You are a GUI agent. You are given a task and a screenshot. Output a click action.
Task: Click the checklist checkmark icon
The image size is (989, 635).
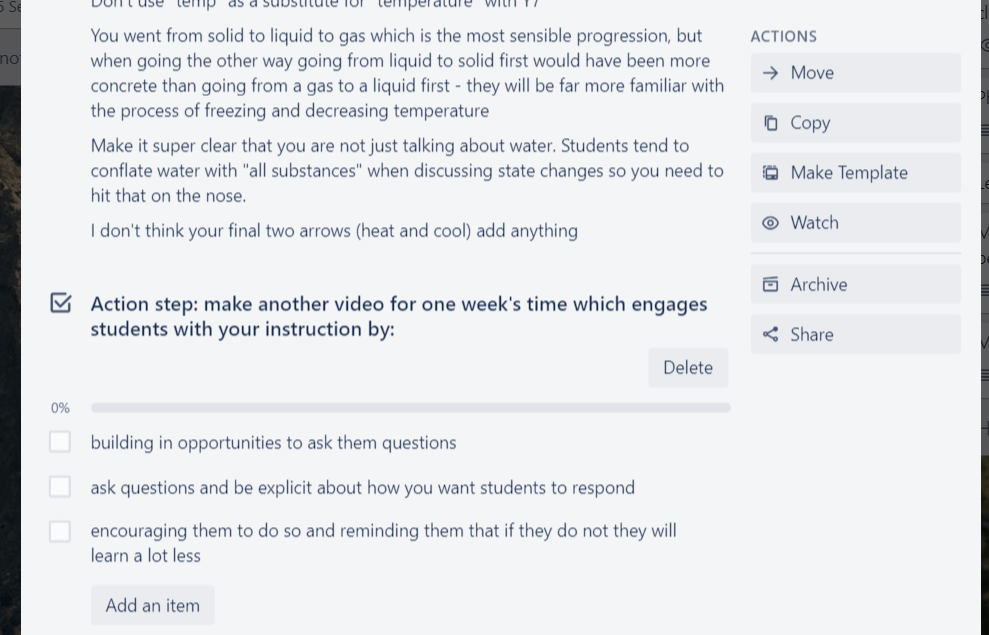tap(60, 303)
